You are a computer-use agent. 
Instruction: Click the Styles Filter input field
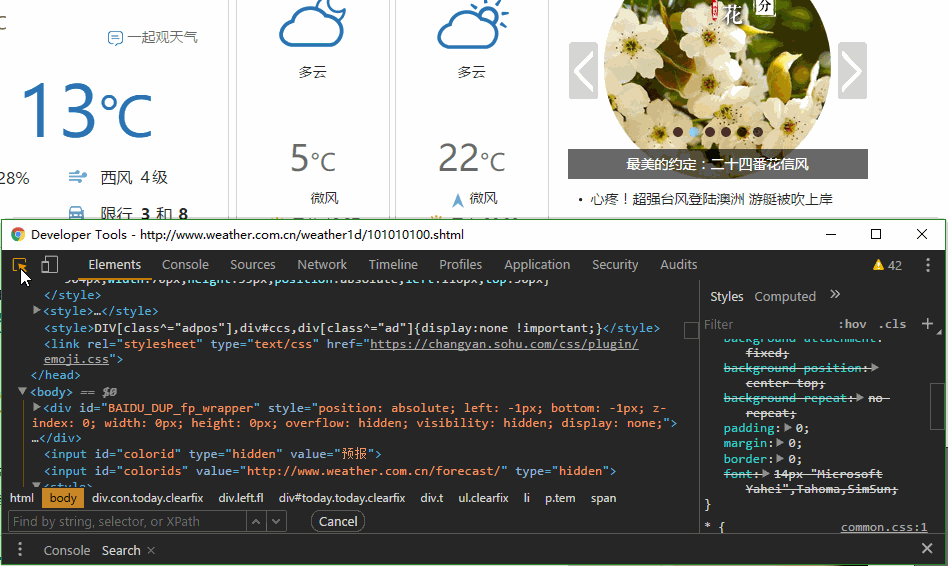768,324
